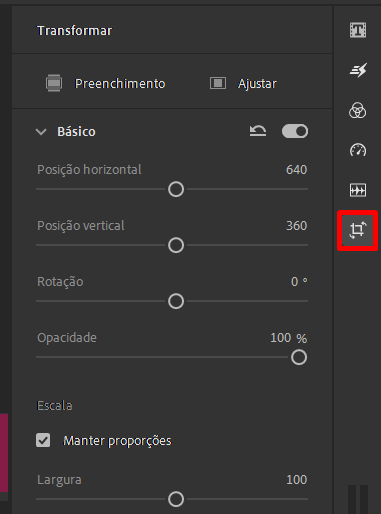Click the Preenchimento fill icon
This screenshot has width=381, height=514.
coord(54,83)
